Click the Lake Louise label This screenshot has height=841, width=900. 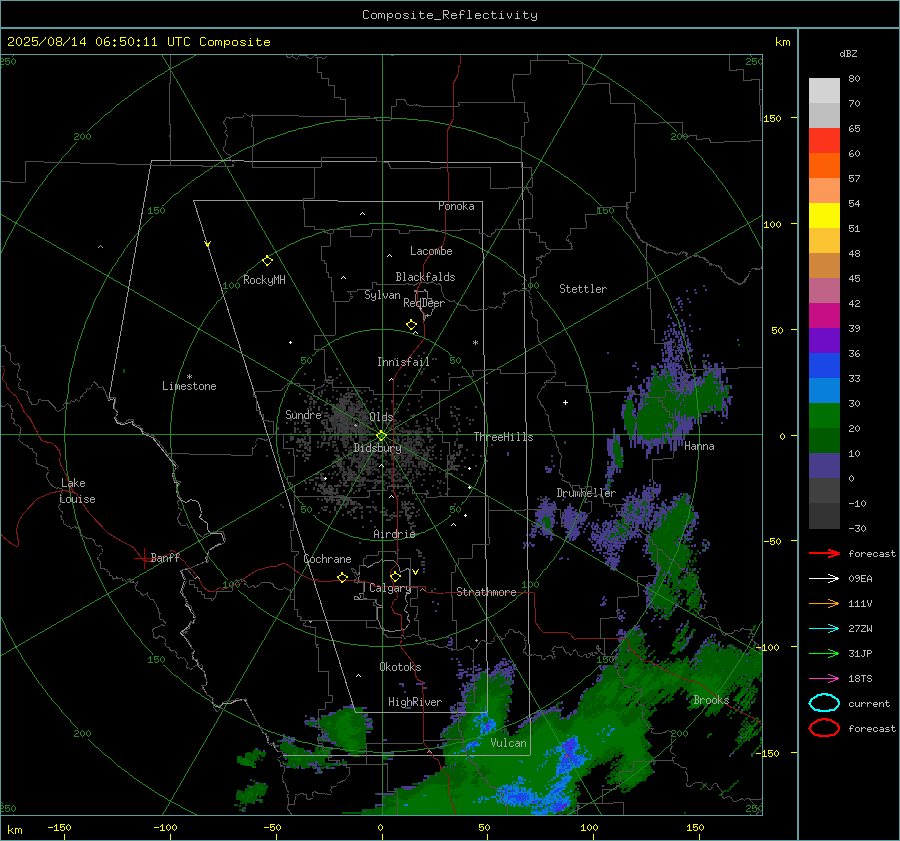coord(77,491)
